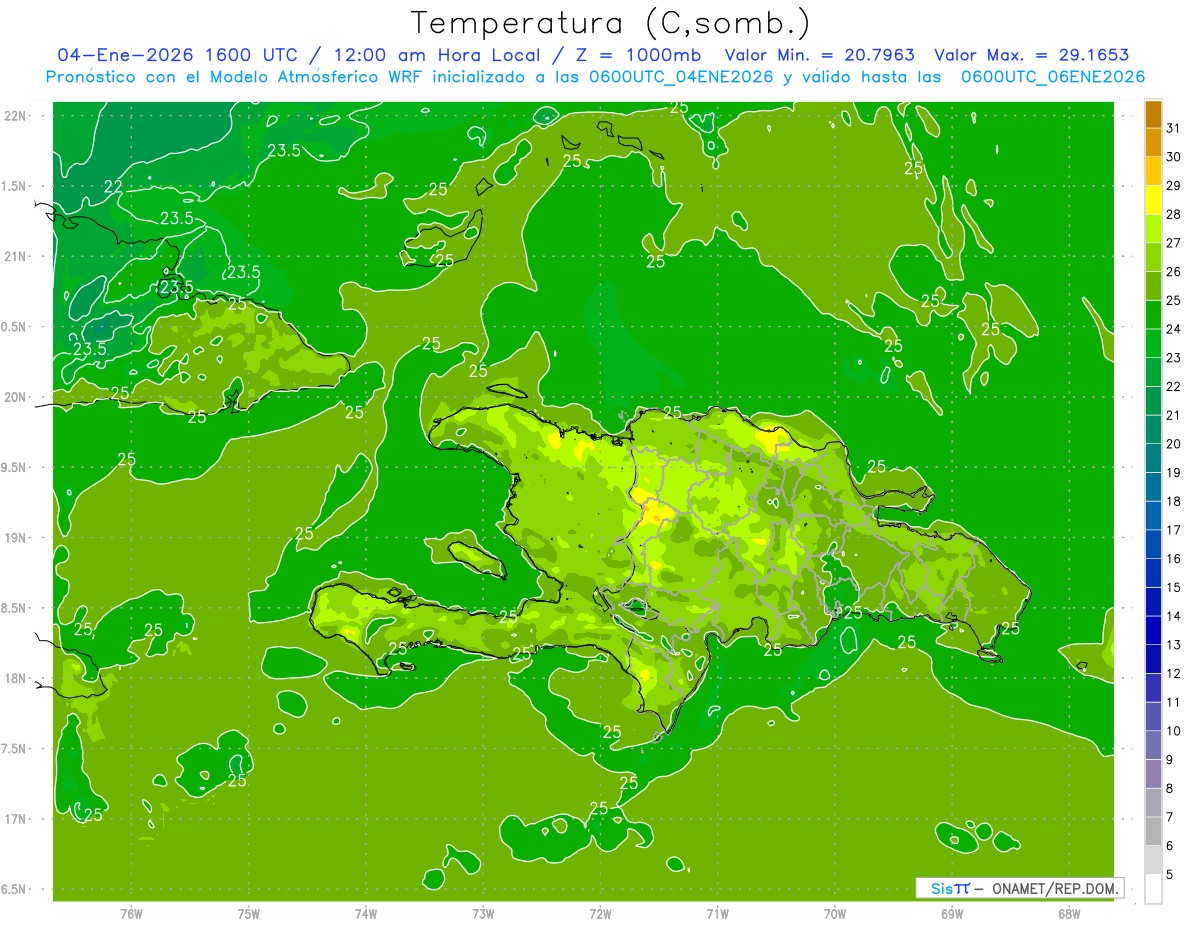Viewport: 1200px width, 927px height.
Task: Click the "0600UTC_06ENE2026" valid-until time
Action: [1053, 77]
